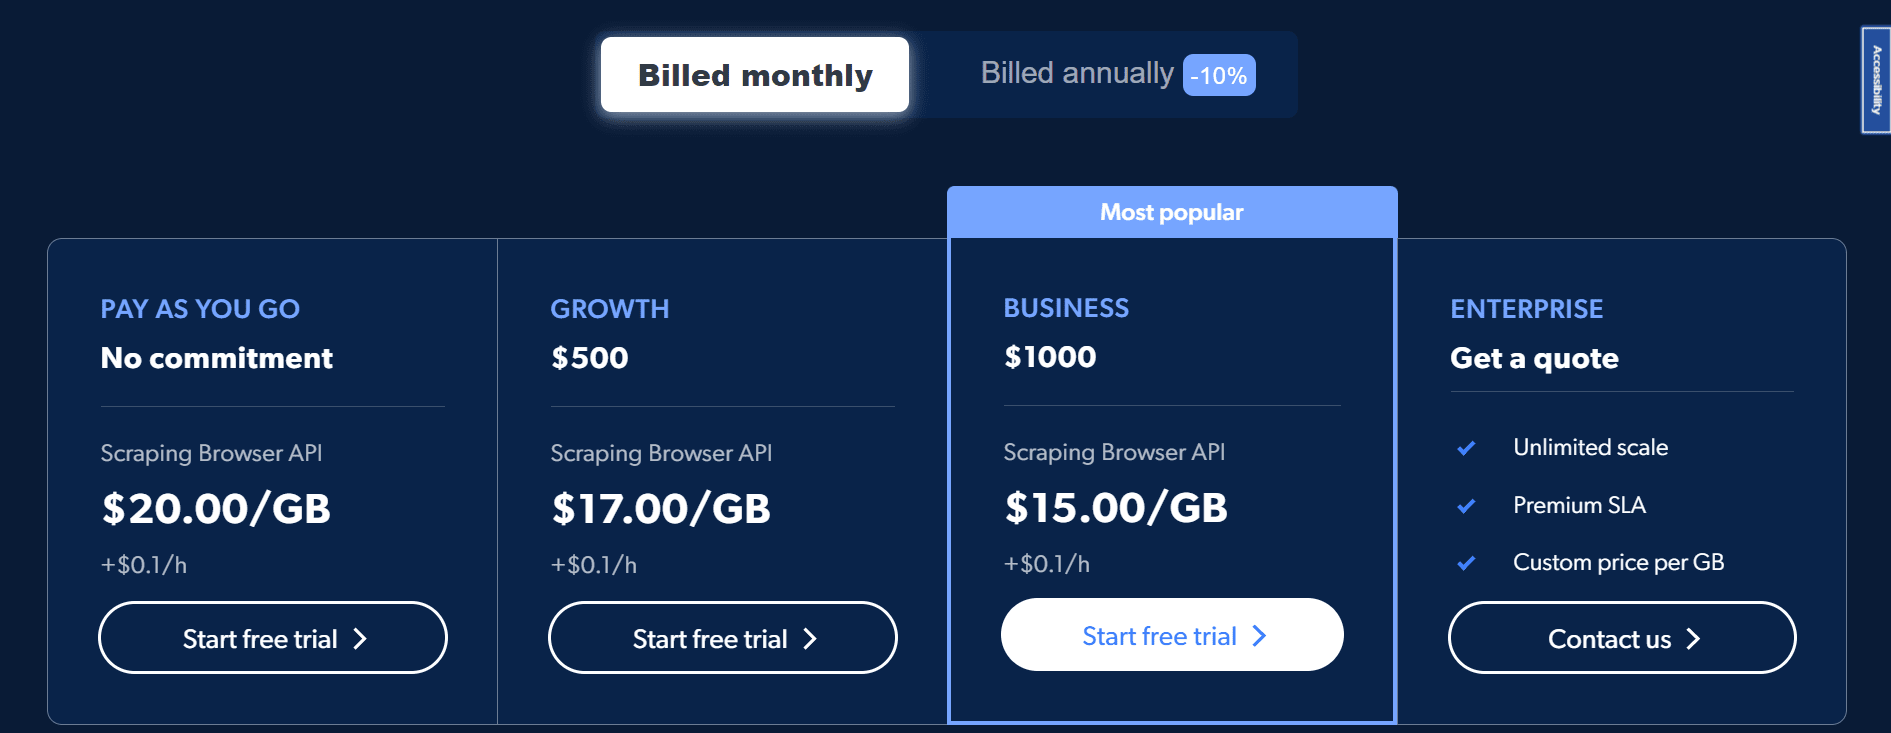
Task: Select the ENTERPRISE plan heading
Action: tap(1527, 309)
